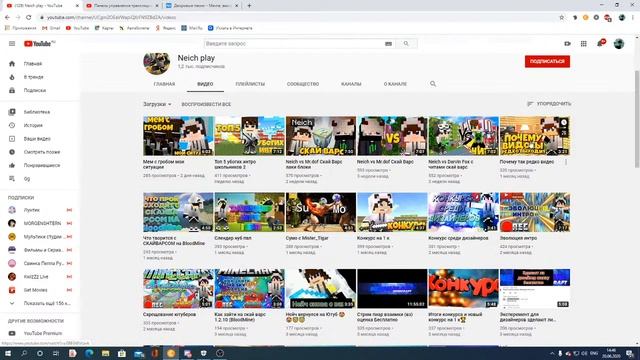Open options menu for Почему так редко видео
The height and width of the screenshot is (360, 640).
(x=566, y=162)
